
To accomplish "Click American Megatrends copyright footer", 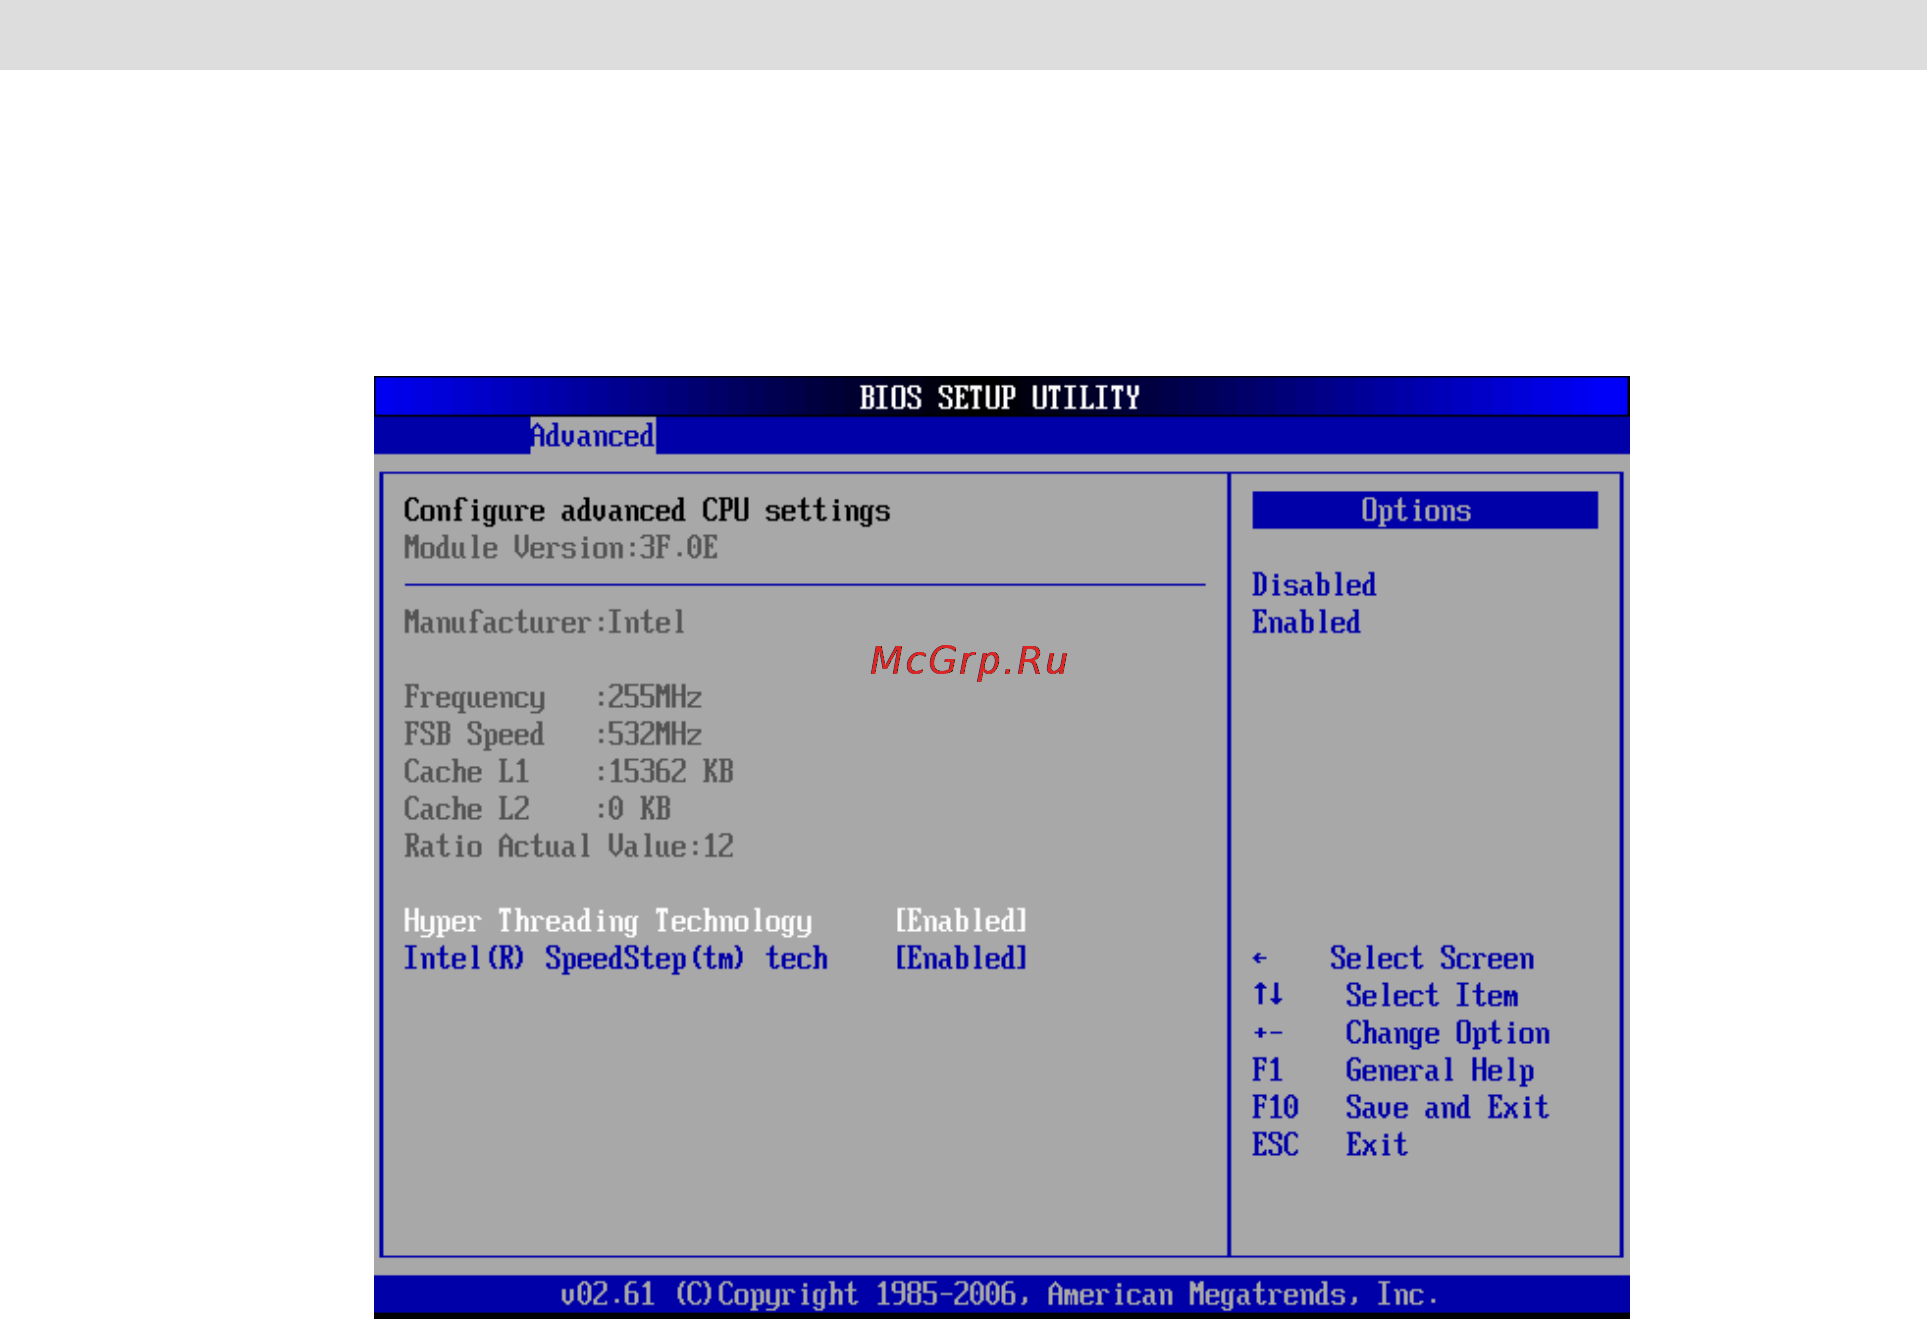I will click(x=1000, y=1294).
